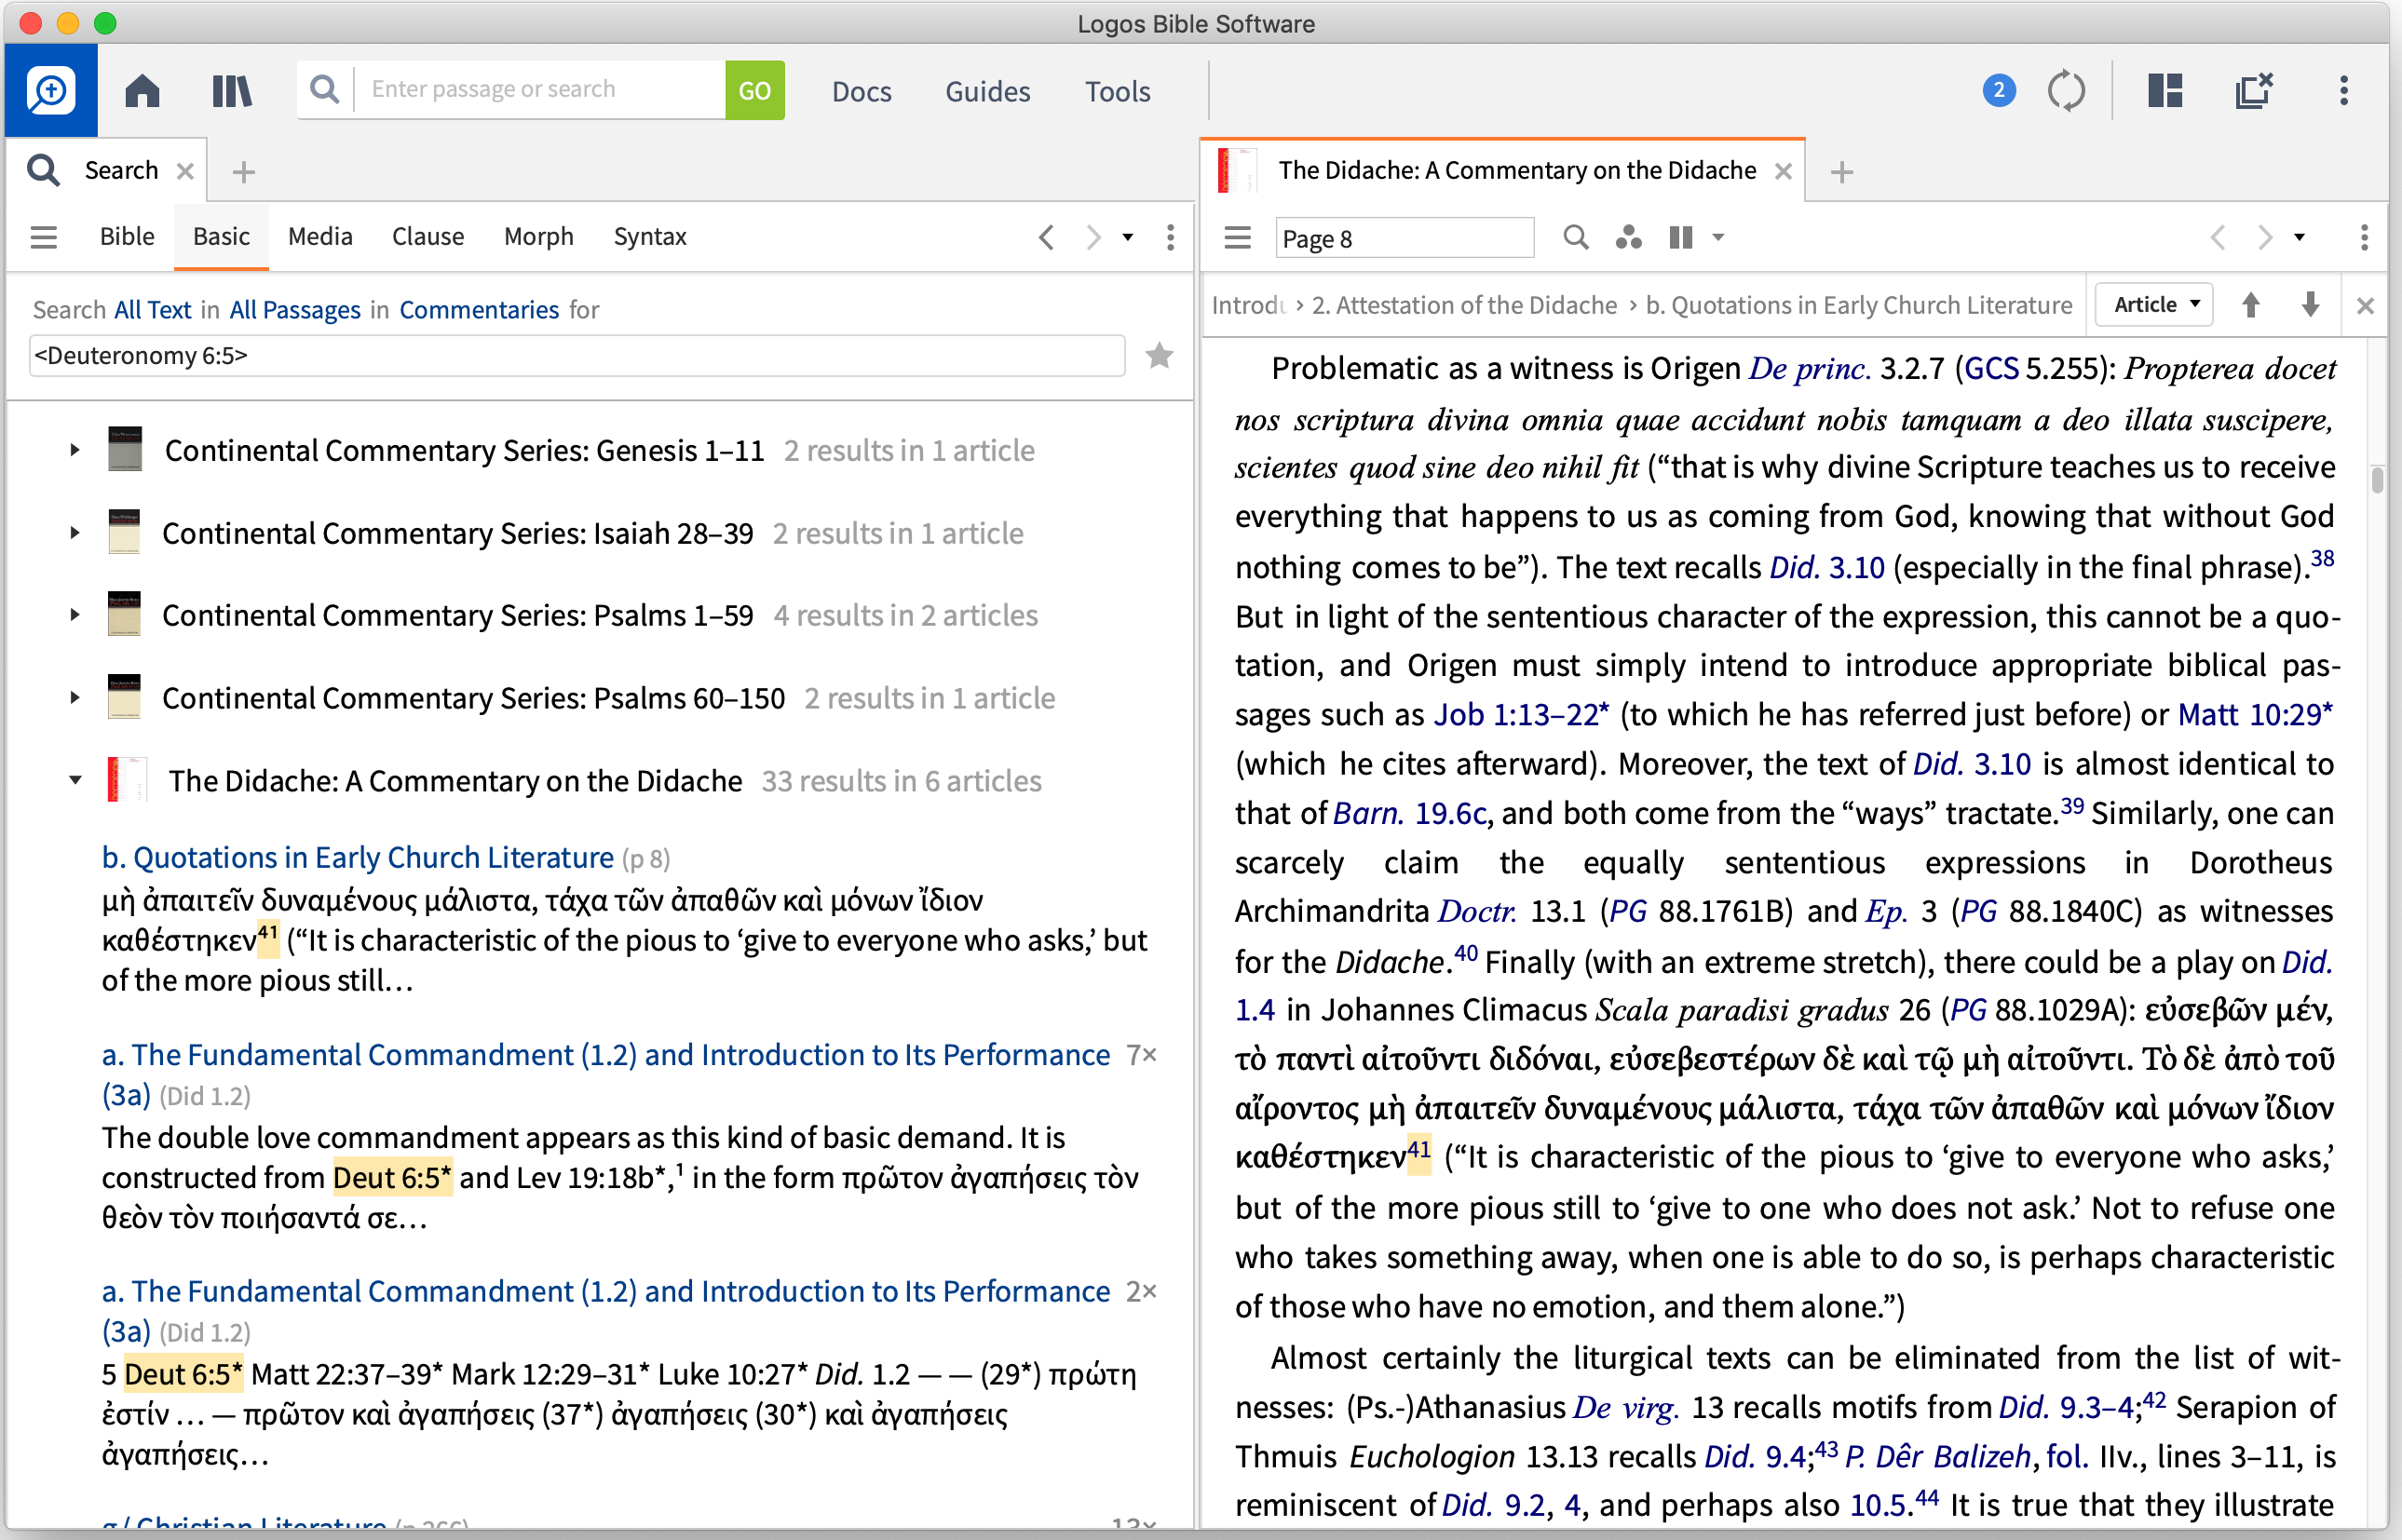Screen dimensions: 2402x1540
Task: Expand Continental Commentary Series: Psalms 1–59
Action: tap(75, 615)
